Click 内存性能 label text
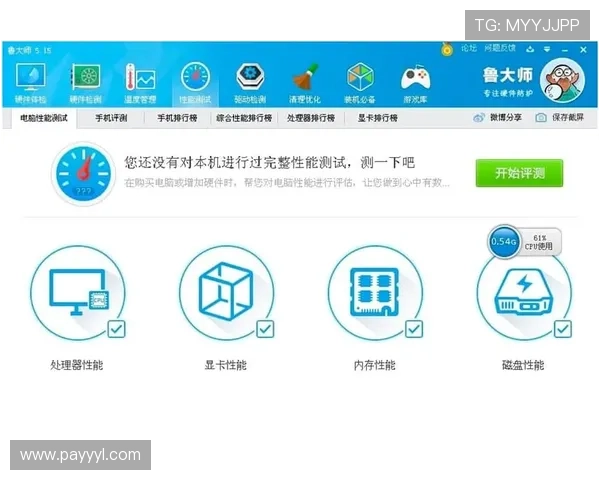The image size is (600, 480). pyautogui.click(x=374, y=365)
